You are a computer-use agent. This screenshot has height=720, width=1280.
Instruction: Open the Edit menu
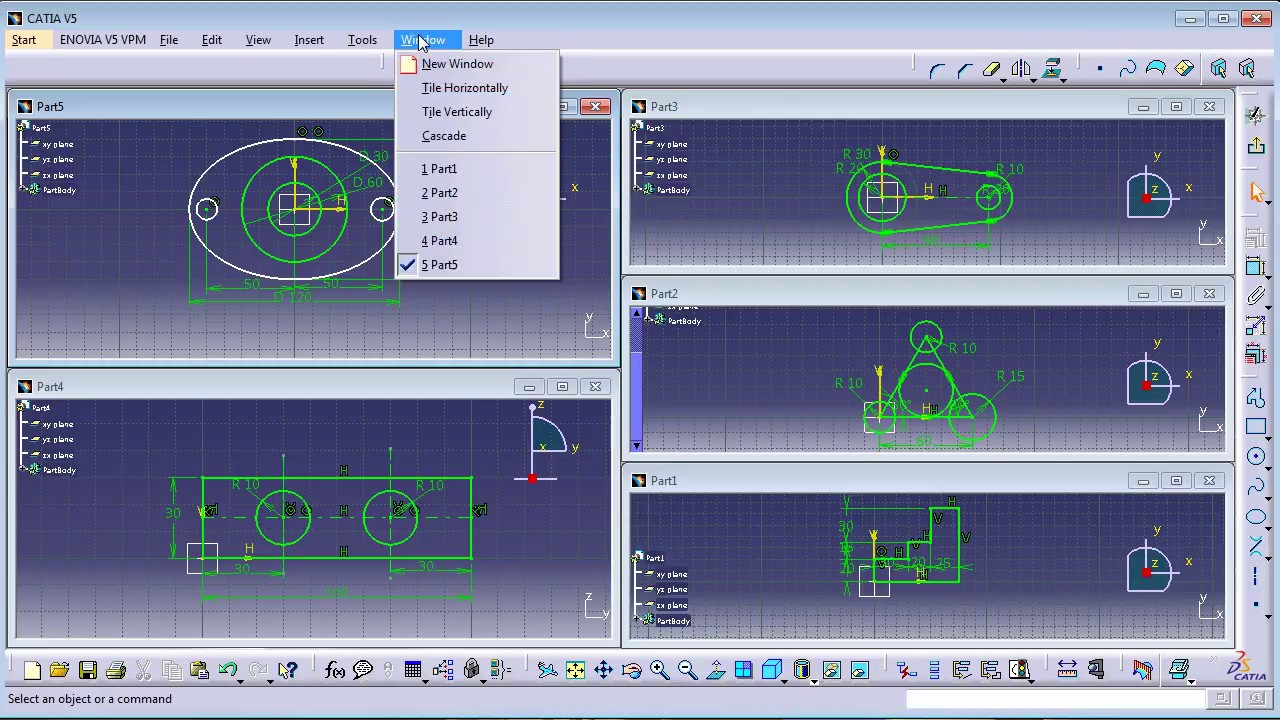(212, 40)
